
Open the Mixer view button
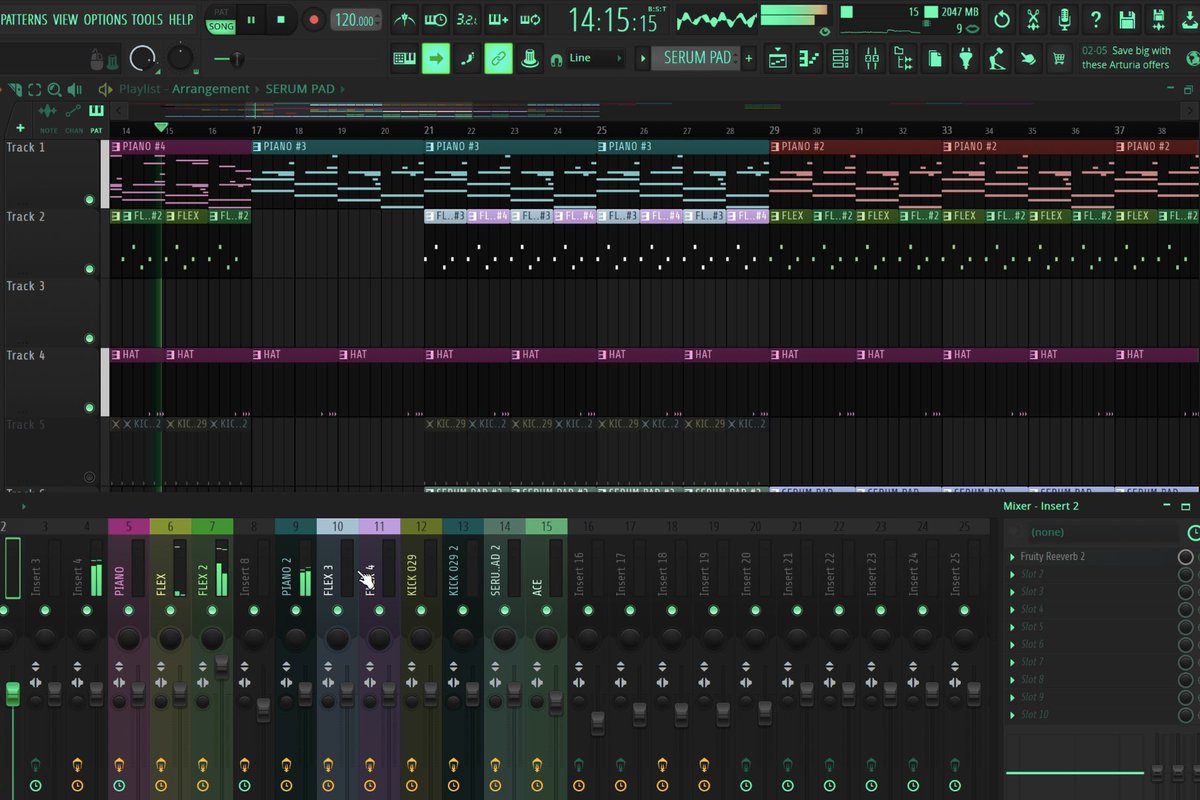871,59
